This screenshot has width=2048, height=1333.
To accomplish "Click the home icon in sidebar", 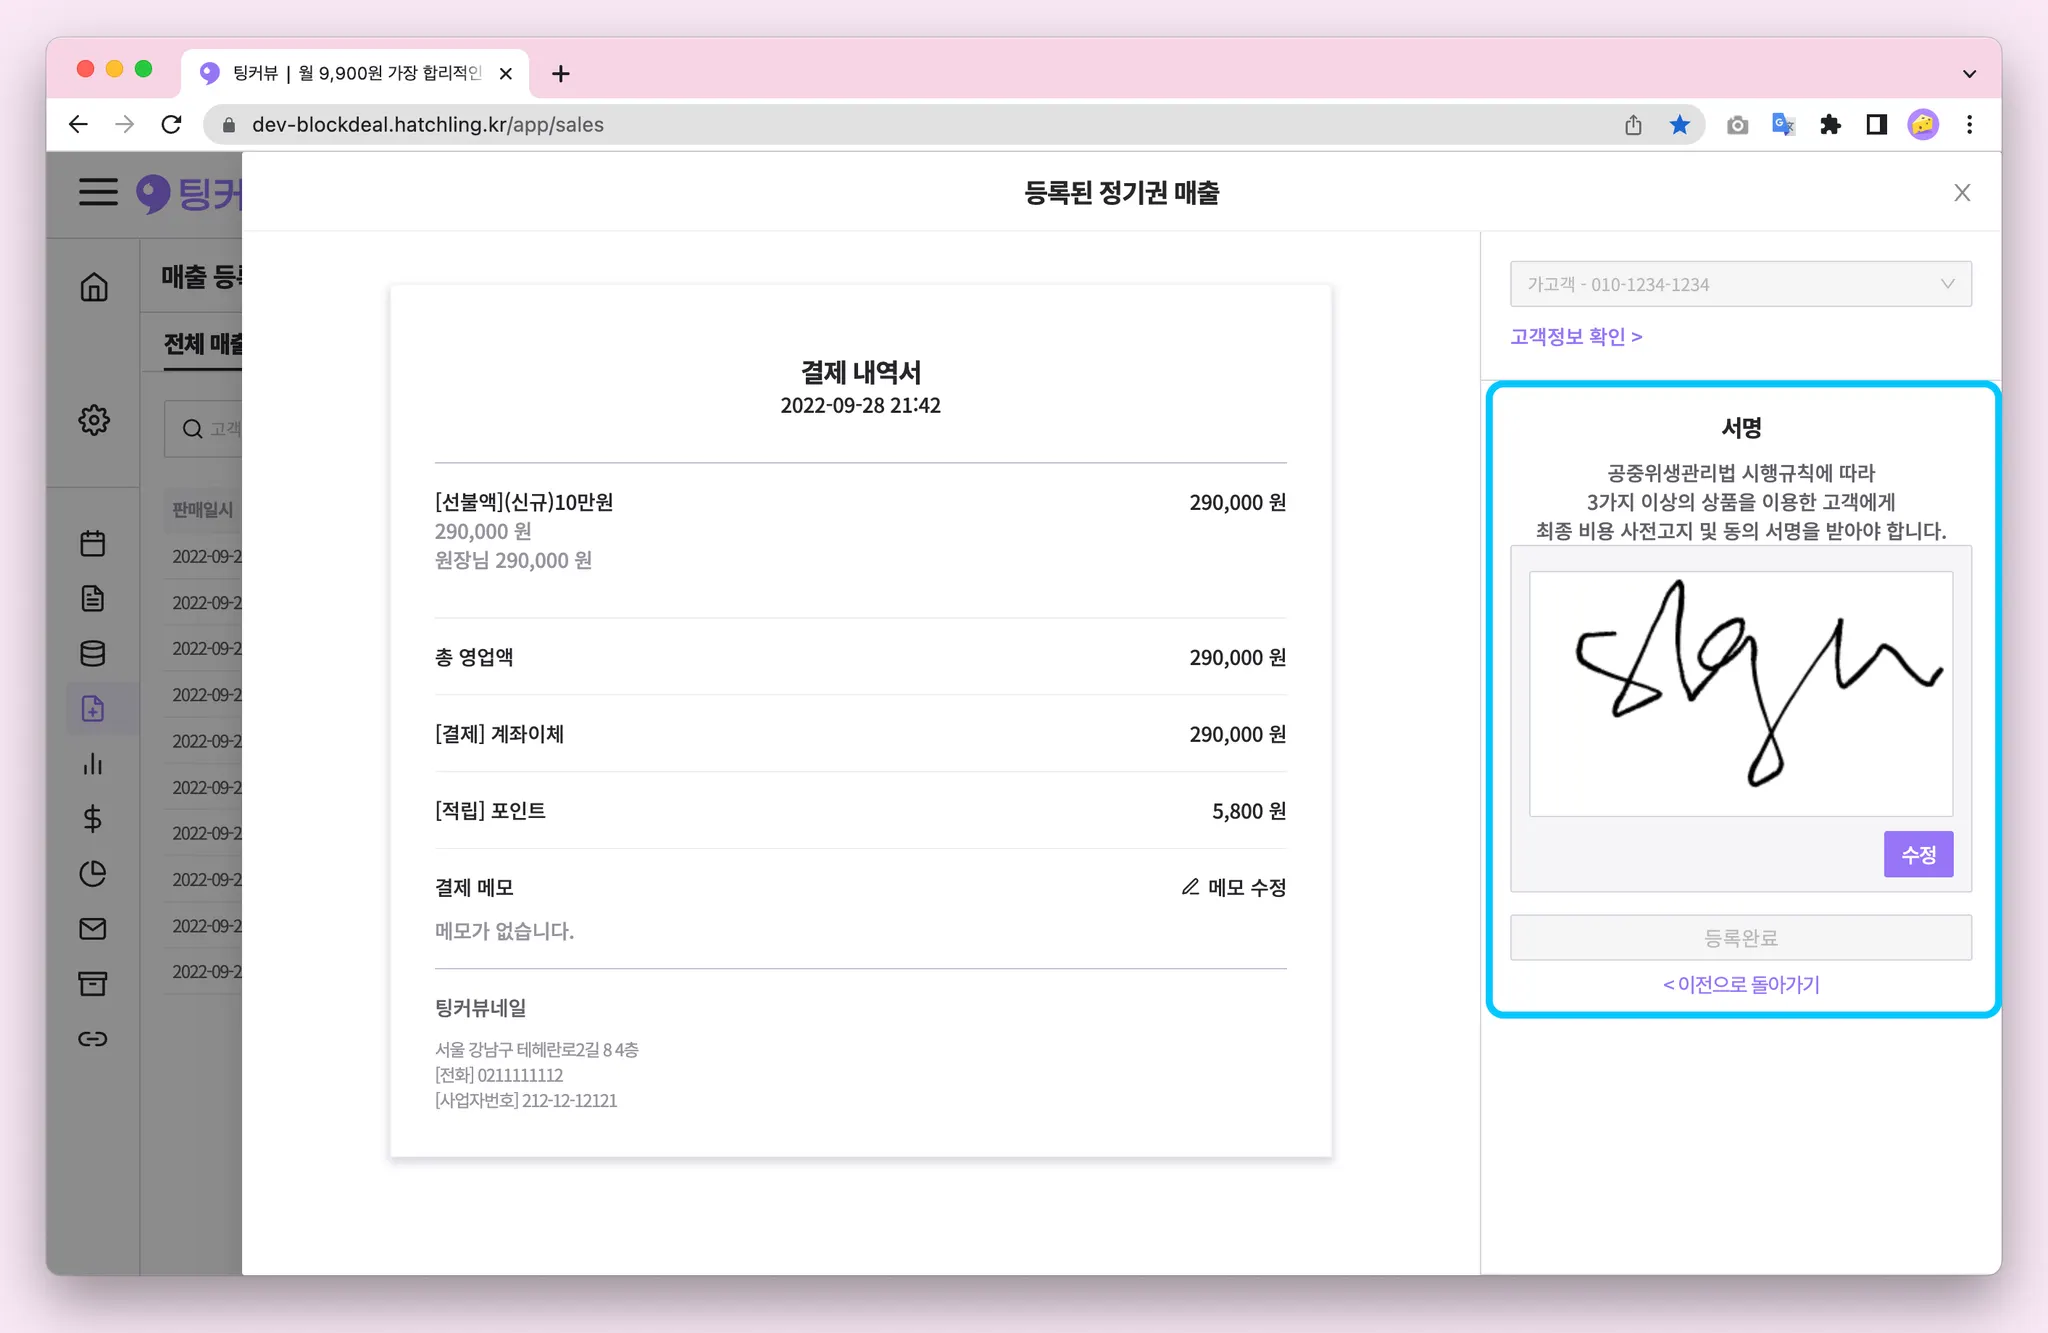I will 94,287.
